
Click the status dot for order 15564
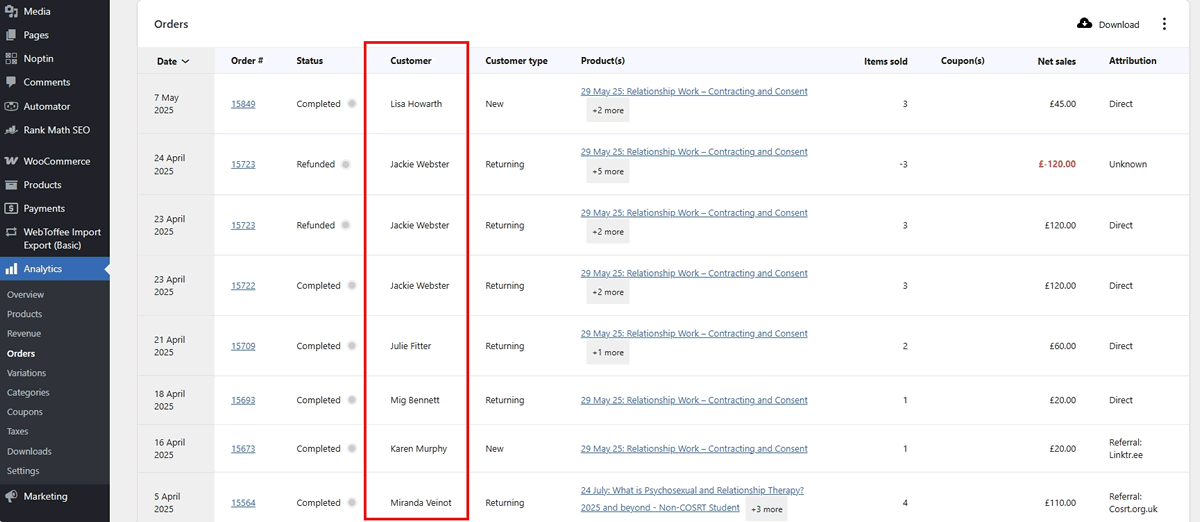[x=352, y=503]
